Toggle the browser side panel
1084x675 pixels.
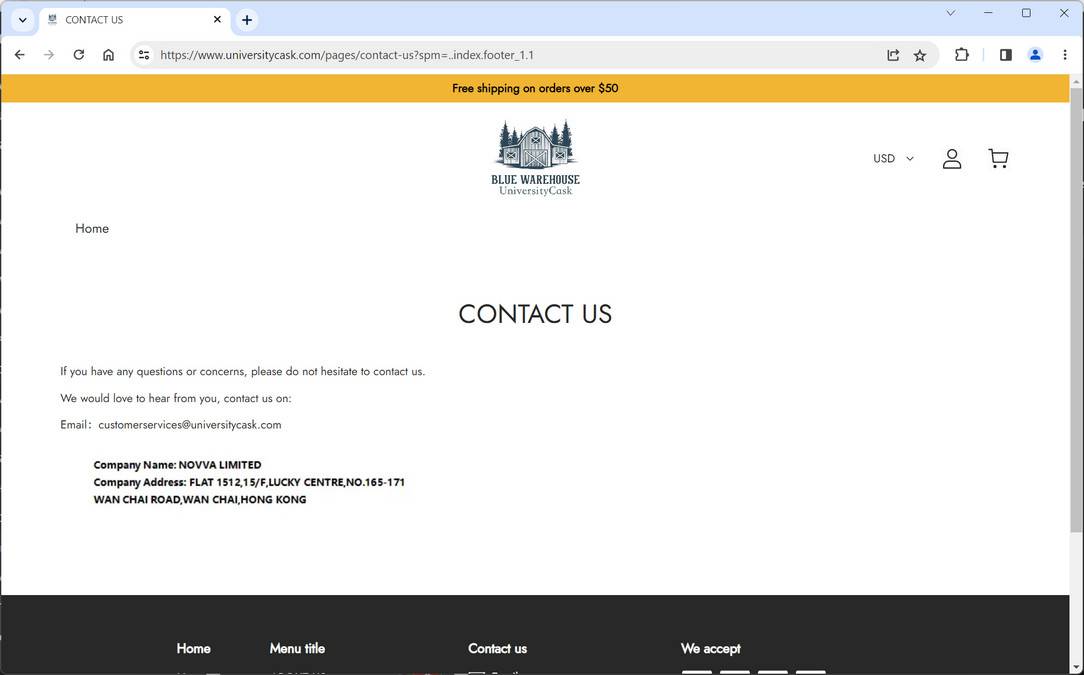point(1005,55)
